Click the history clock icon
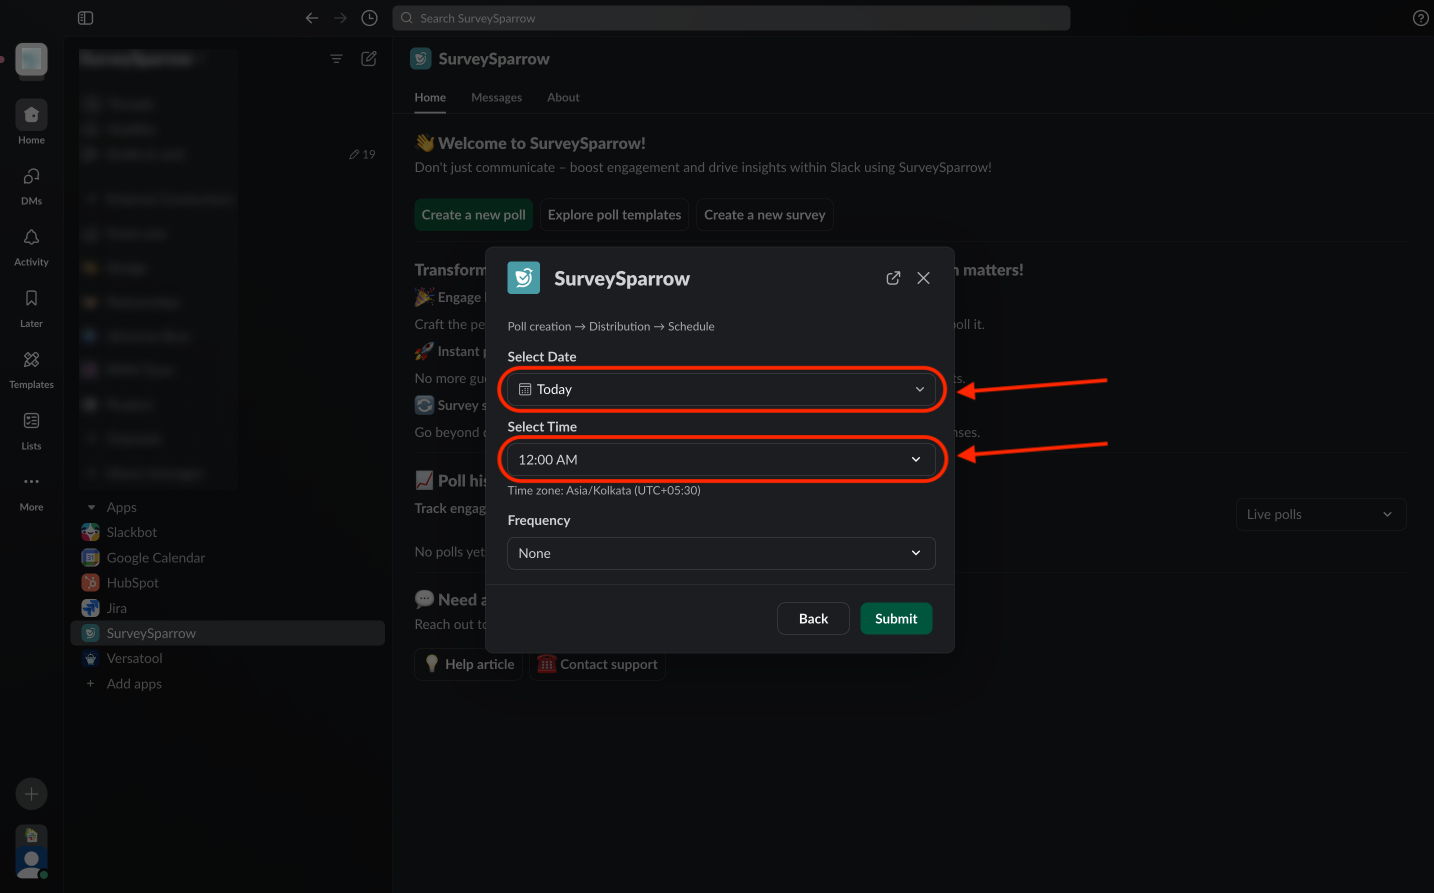This screenshot has width=1434, height=893. 369,18
